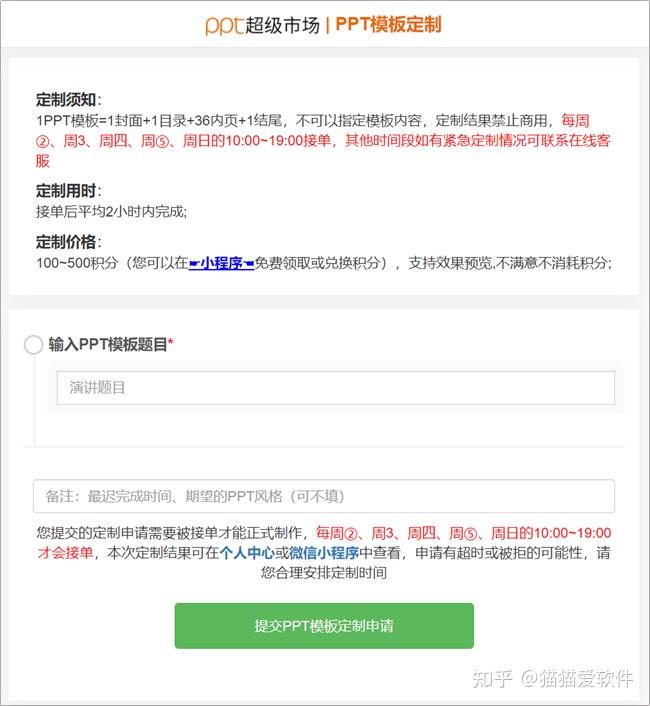Focus the 演讲题目 input field
The image size is (650, 706).
335,388
